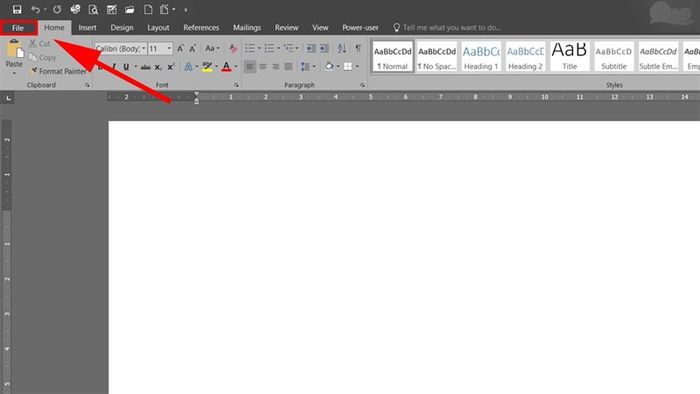Screen dimensions: 700x394
Task: Apply the No Spacing style
Action: (437, 57)
